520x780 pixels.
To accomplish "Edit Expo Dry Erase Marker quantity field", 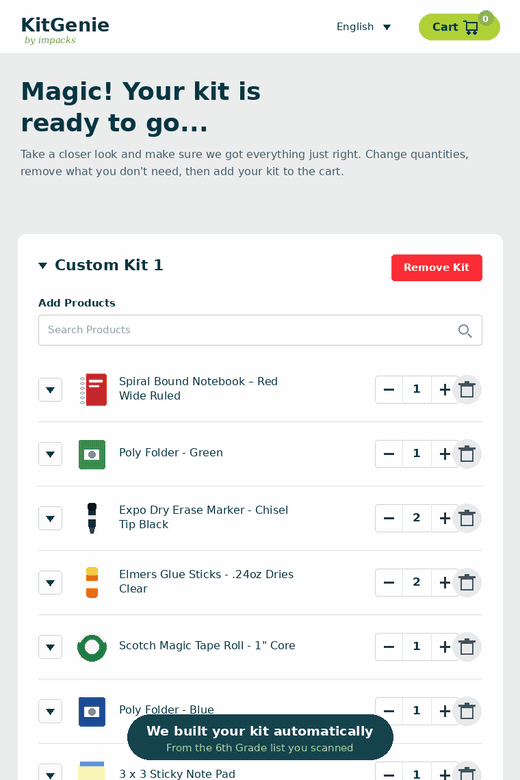I will pos(416,518).
